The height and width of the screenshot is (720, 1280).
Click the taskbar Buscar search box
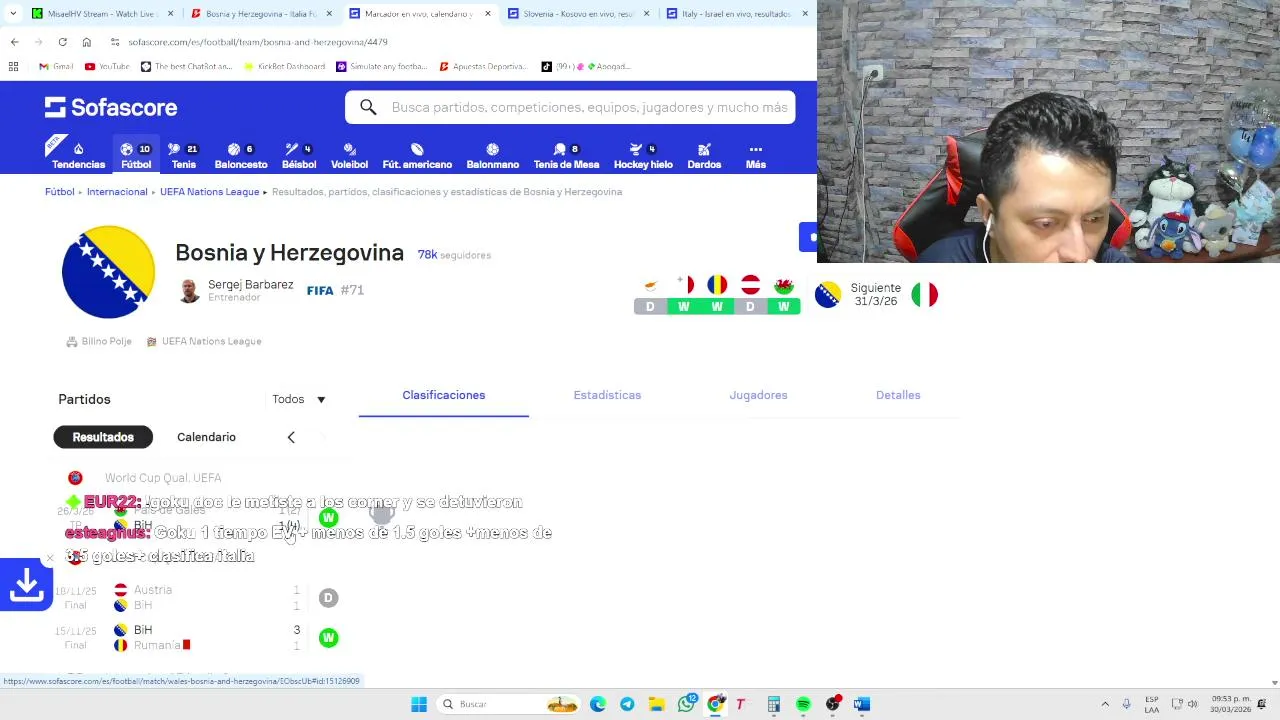(x=510, y=704)
